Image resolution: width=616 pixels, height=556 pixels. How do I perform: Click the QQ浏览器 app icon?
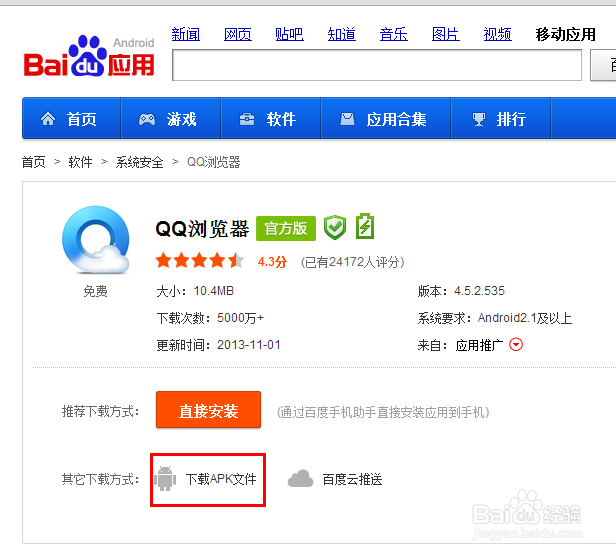point(96,240)
